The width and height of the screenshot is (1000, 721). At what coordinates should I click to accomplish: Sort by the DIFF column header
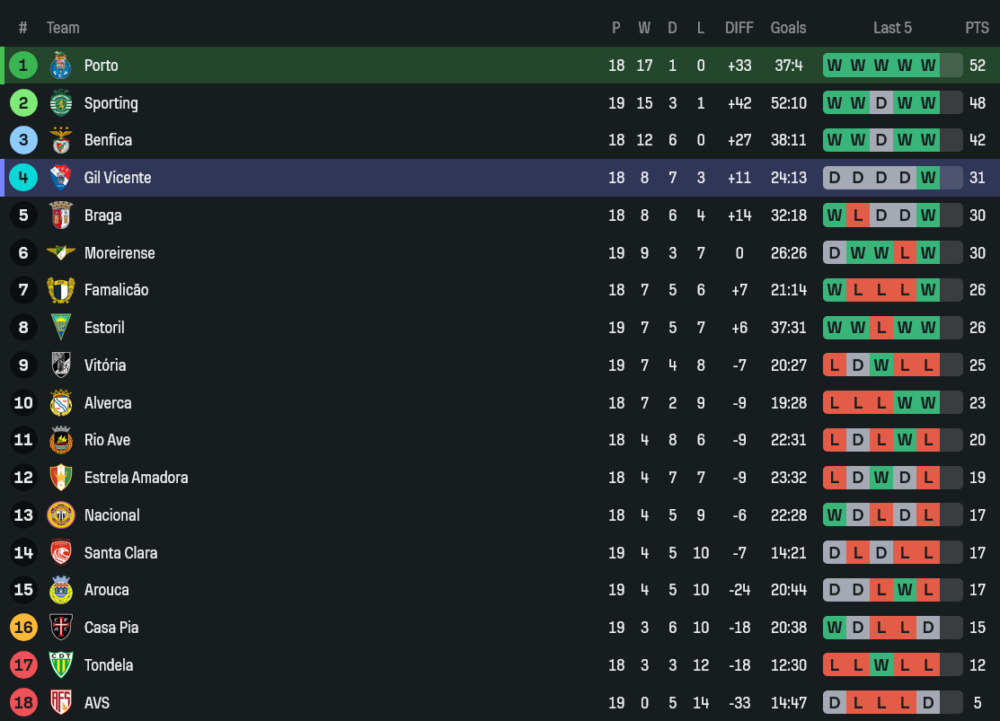pyautogui.click(x=739, y=28)
